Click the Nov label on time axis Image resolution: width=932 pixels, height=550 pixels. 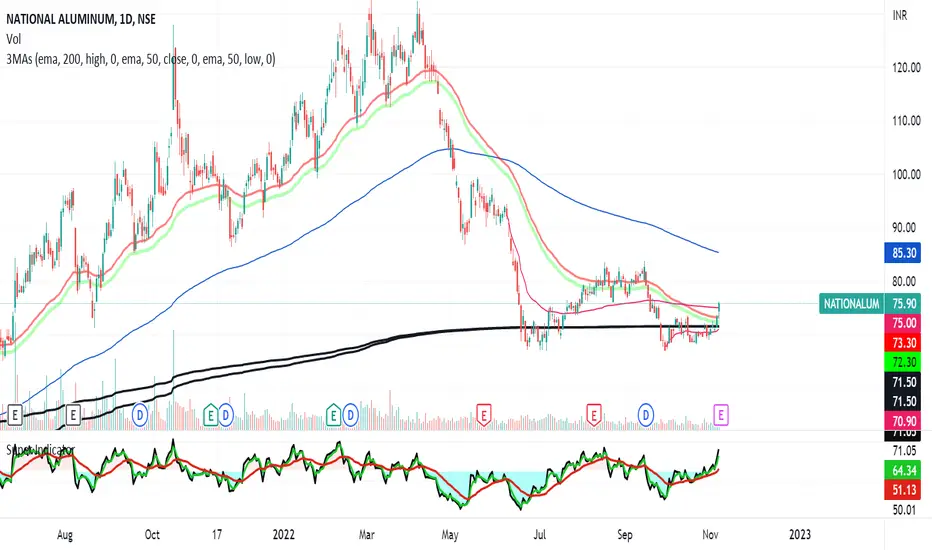pos(710,535)
